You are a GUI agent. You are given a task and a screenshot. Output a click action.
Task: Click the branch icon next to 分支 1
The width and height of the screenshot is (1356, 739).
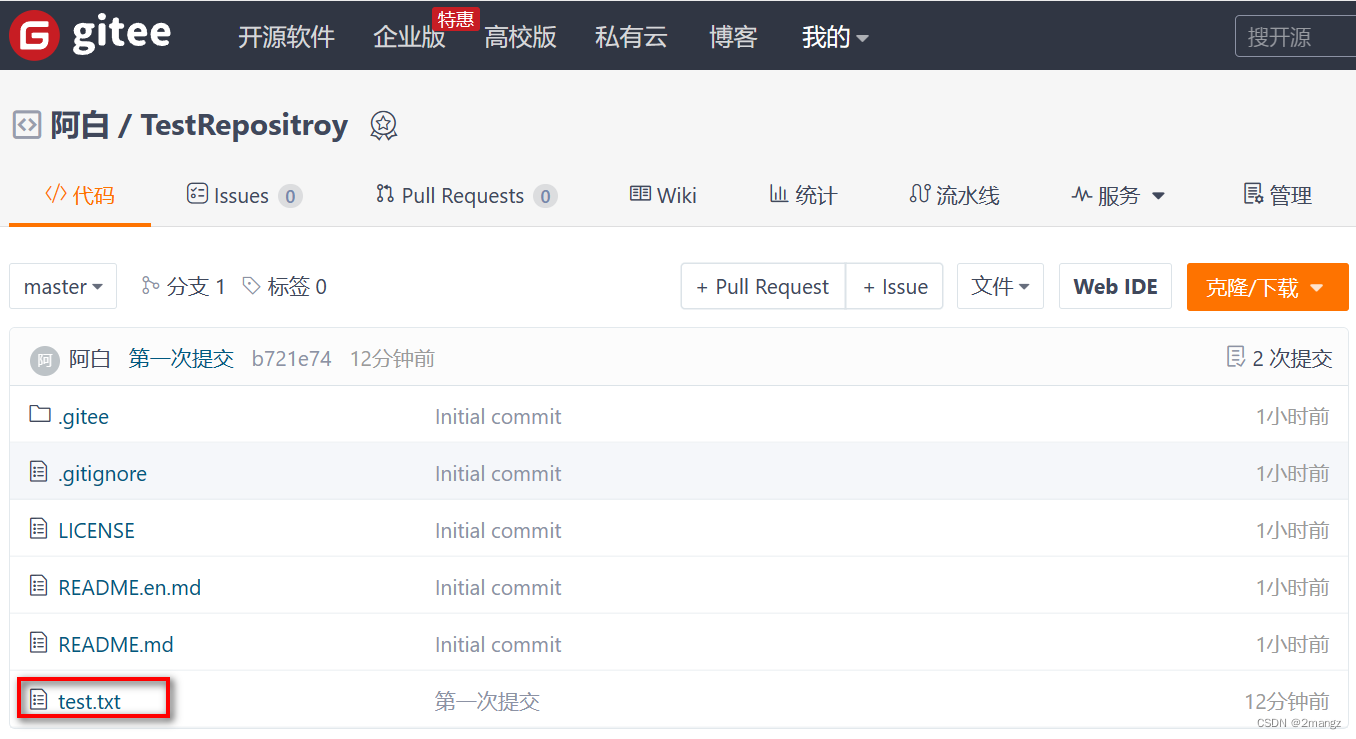[151, 286]
